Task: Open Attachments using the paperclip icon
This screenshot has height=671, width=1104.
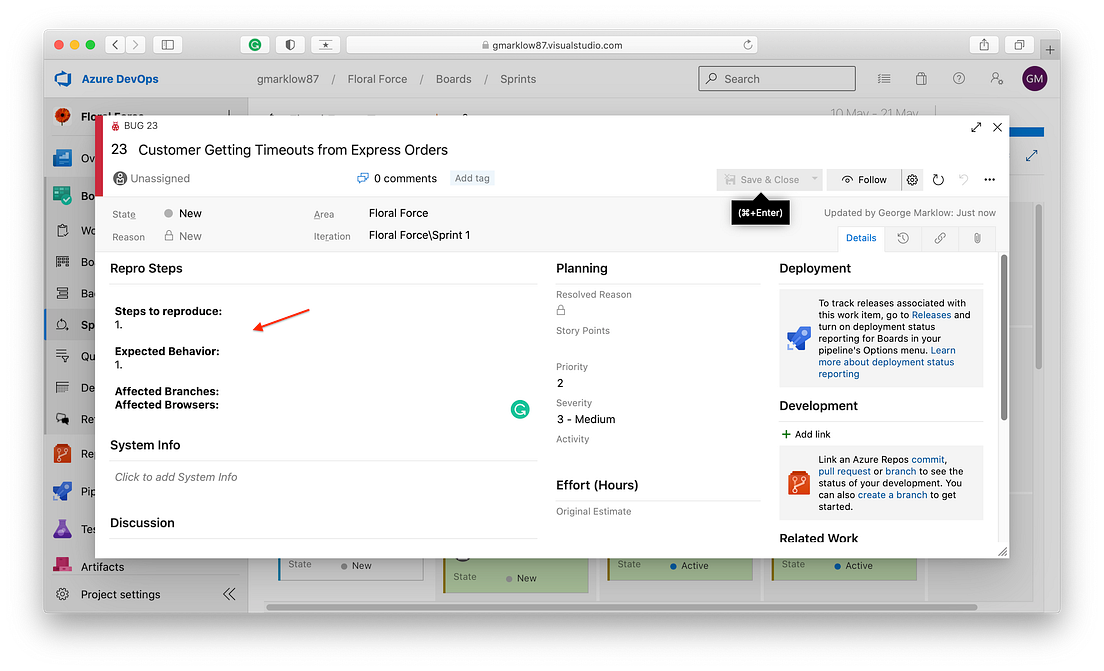Action: tap(977, 238)
